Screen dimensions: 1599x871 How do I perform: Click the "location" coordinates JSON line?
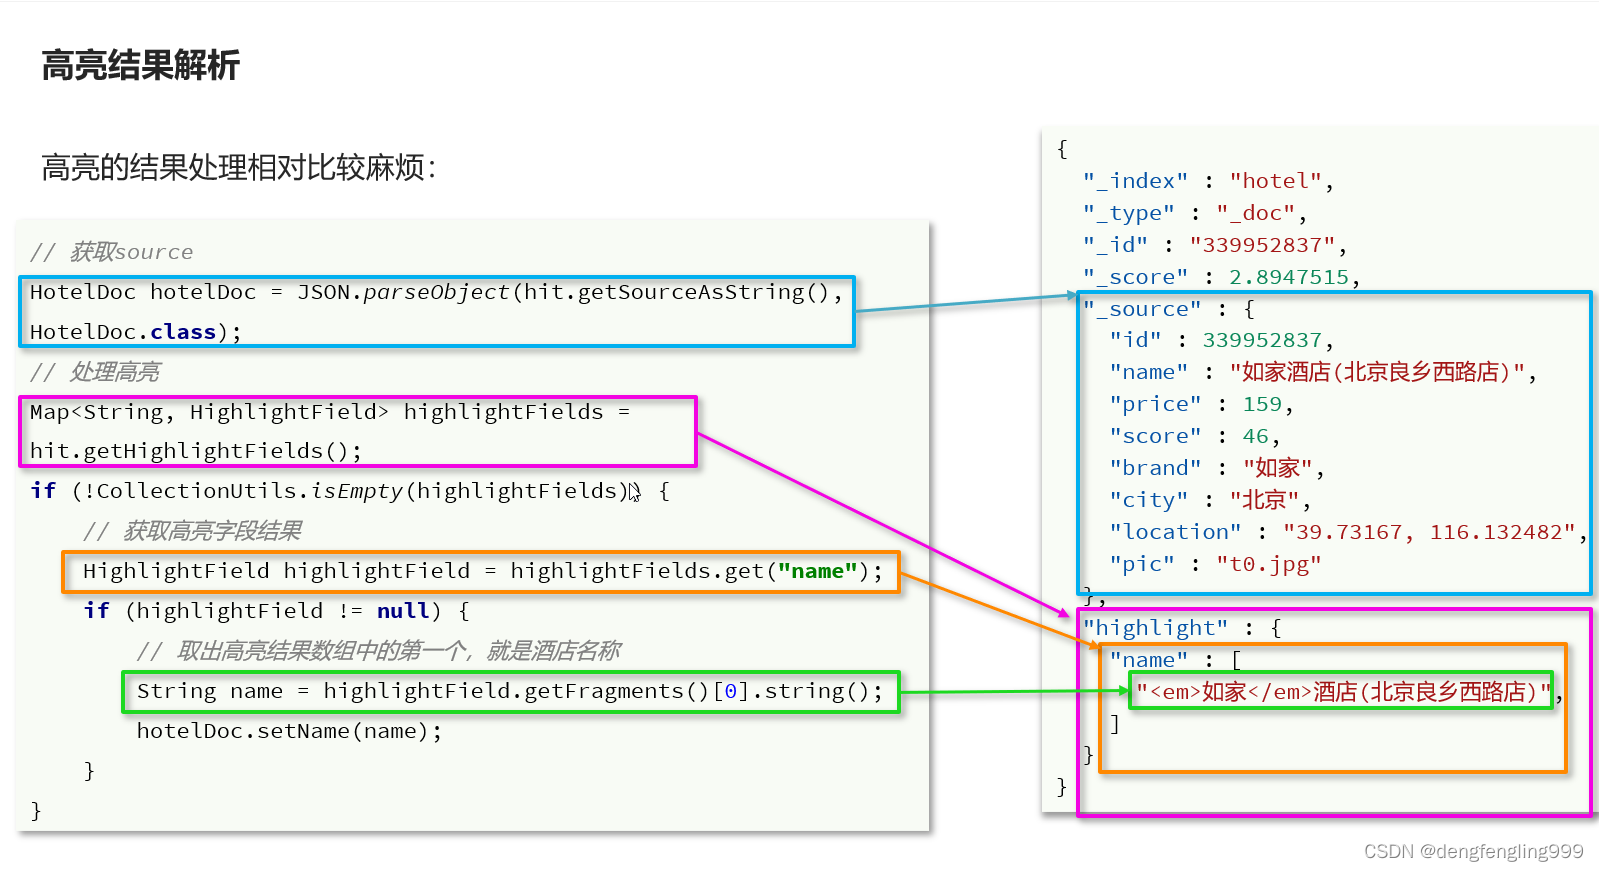(1346, 532)
